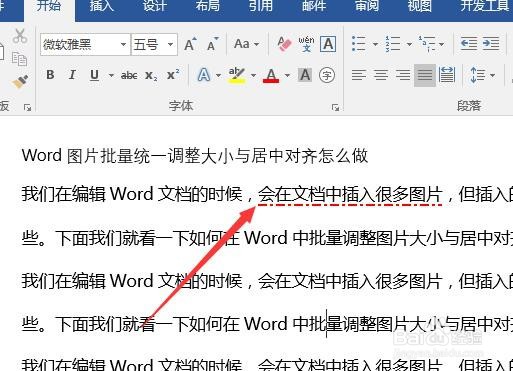Screen dimensions: 513x371
Task: Open highlight color dropdown arrow
Action: 253,76
